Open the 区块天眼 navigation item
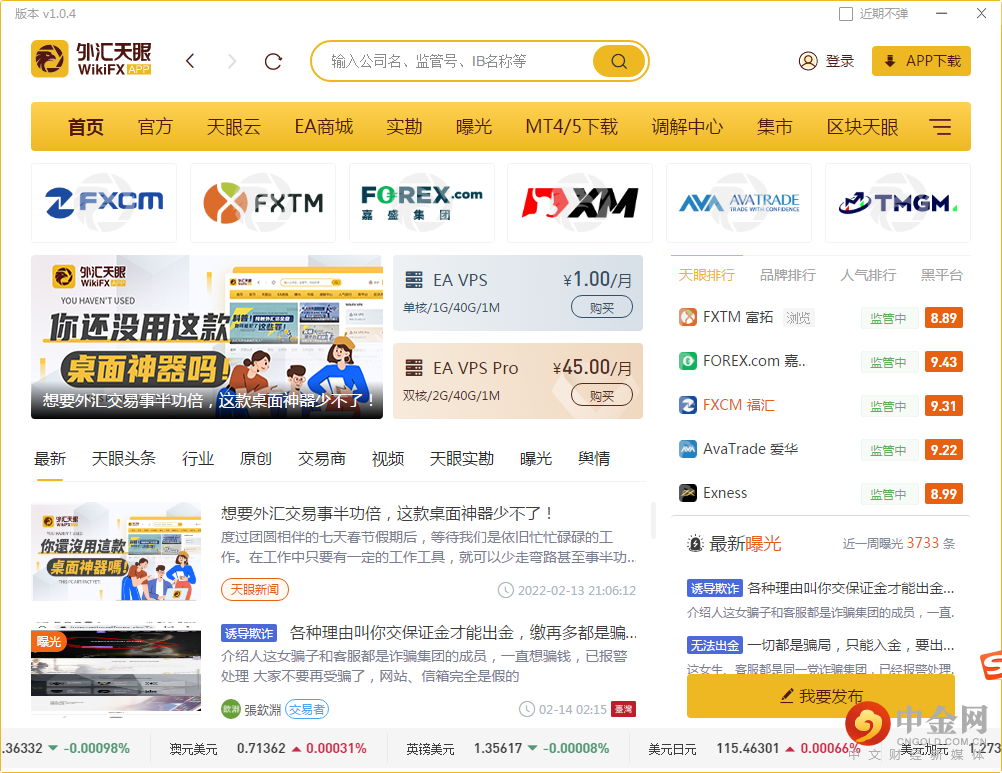 click(x=862, y=127)
